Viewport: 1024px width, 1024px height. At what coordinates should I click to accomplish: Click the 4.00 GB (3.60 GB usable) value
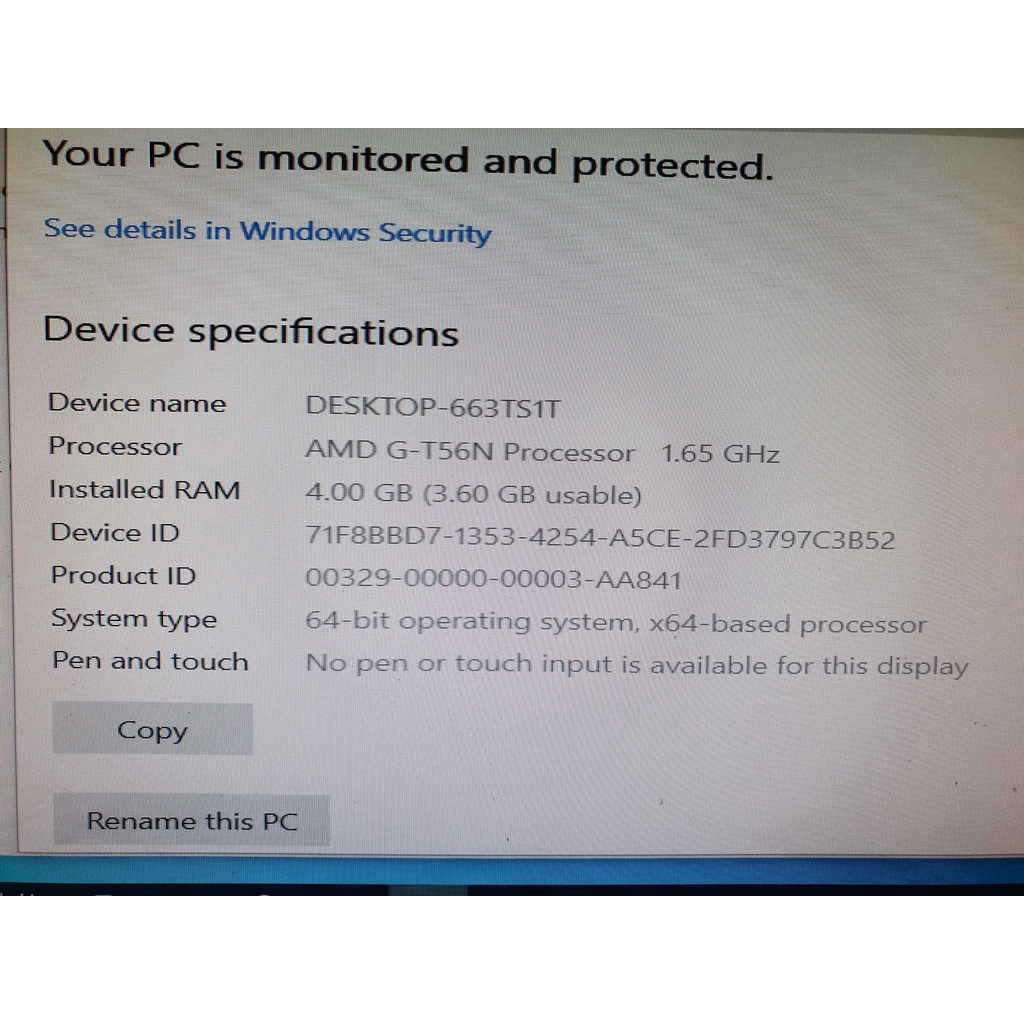coord(473,495)
